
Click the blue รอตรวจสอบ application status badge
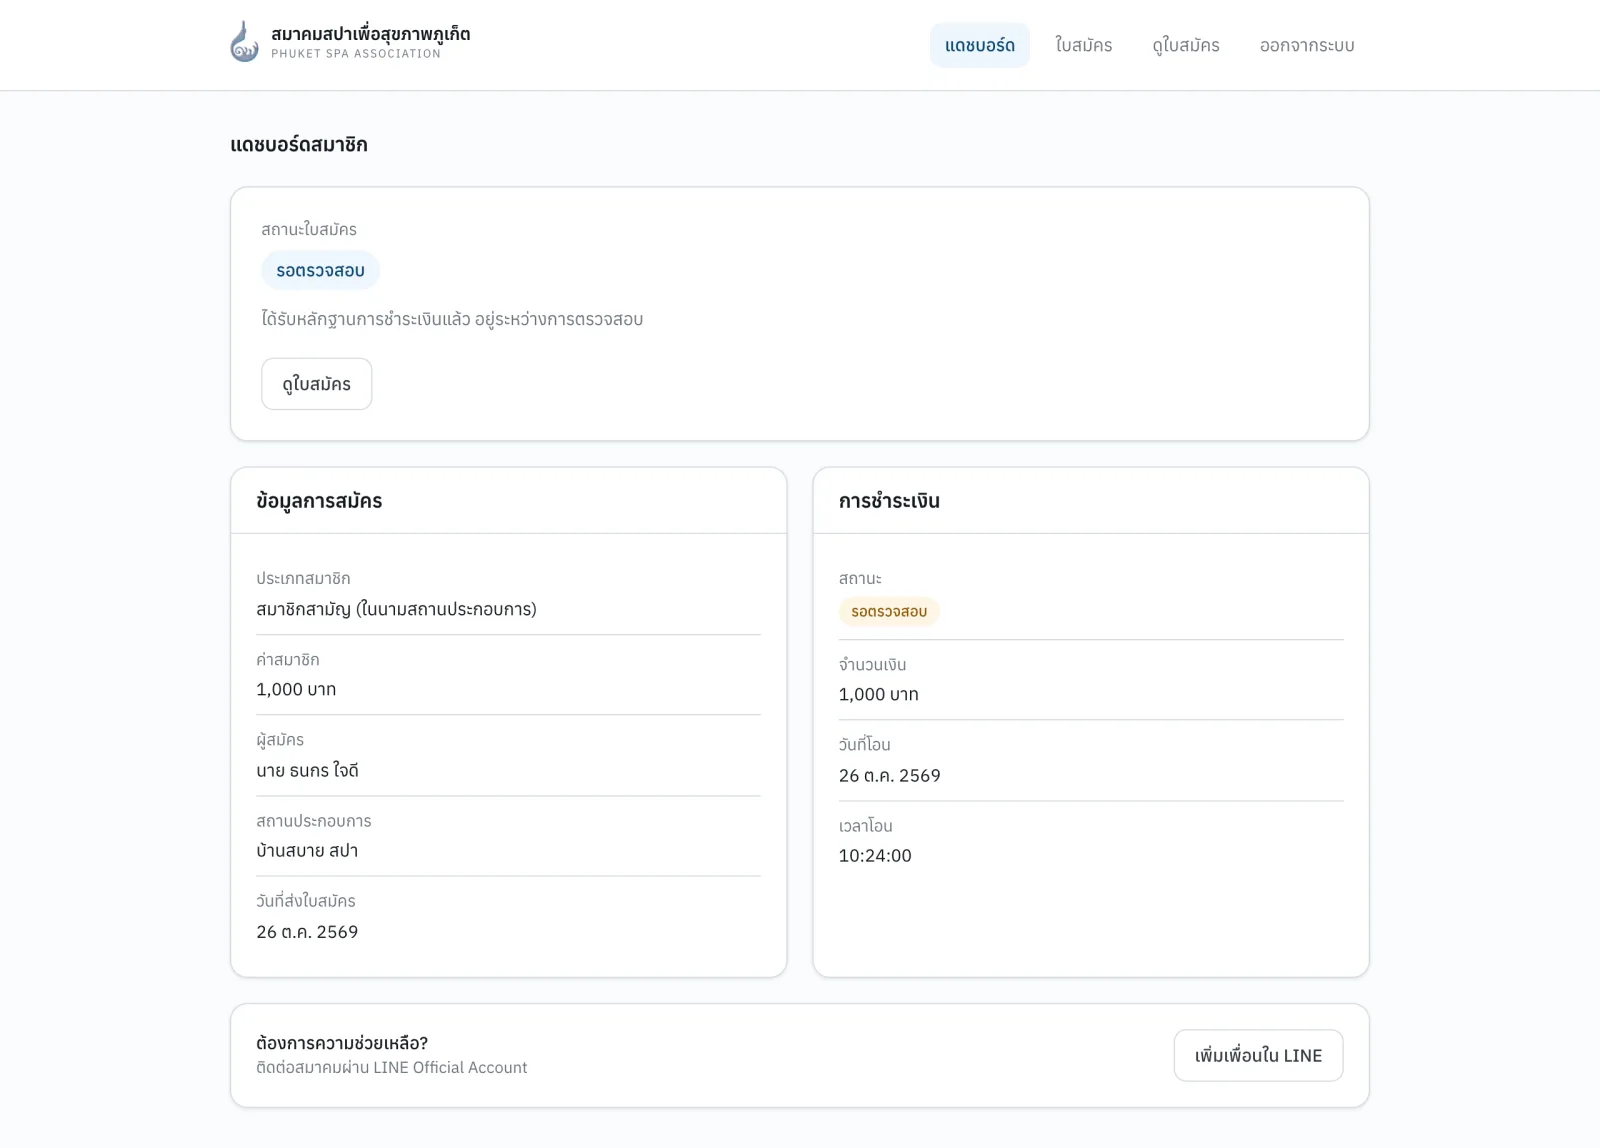tap(320, 270)
